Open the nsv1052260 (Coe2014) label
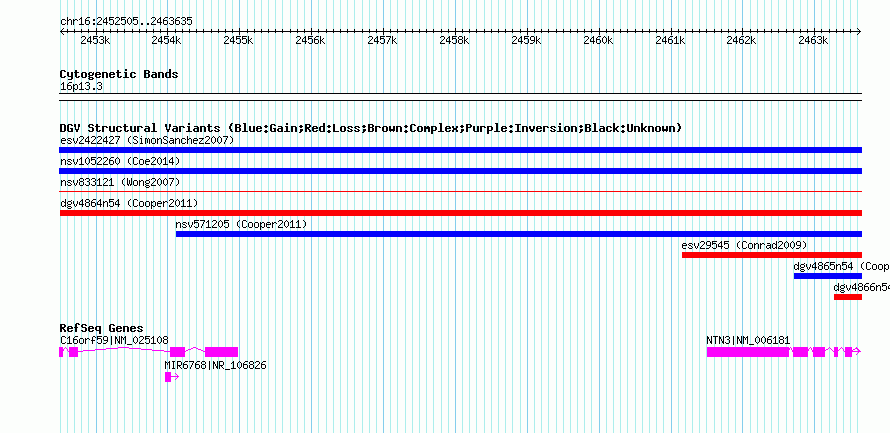This screenshot has width=890, height=433. tap(120, 161)
